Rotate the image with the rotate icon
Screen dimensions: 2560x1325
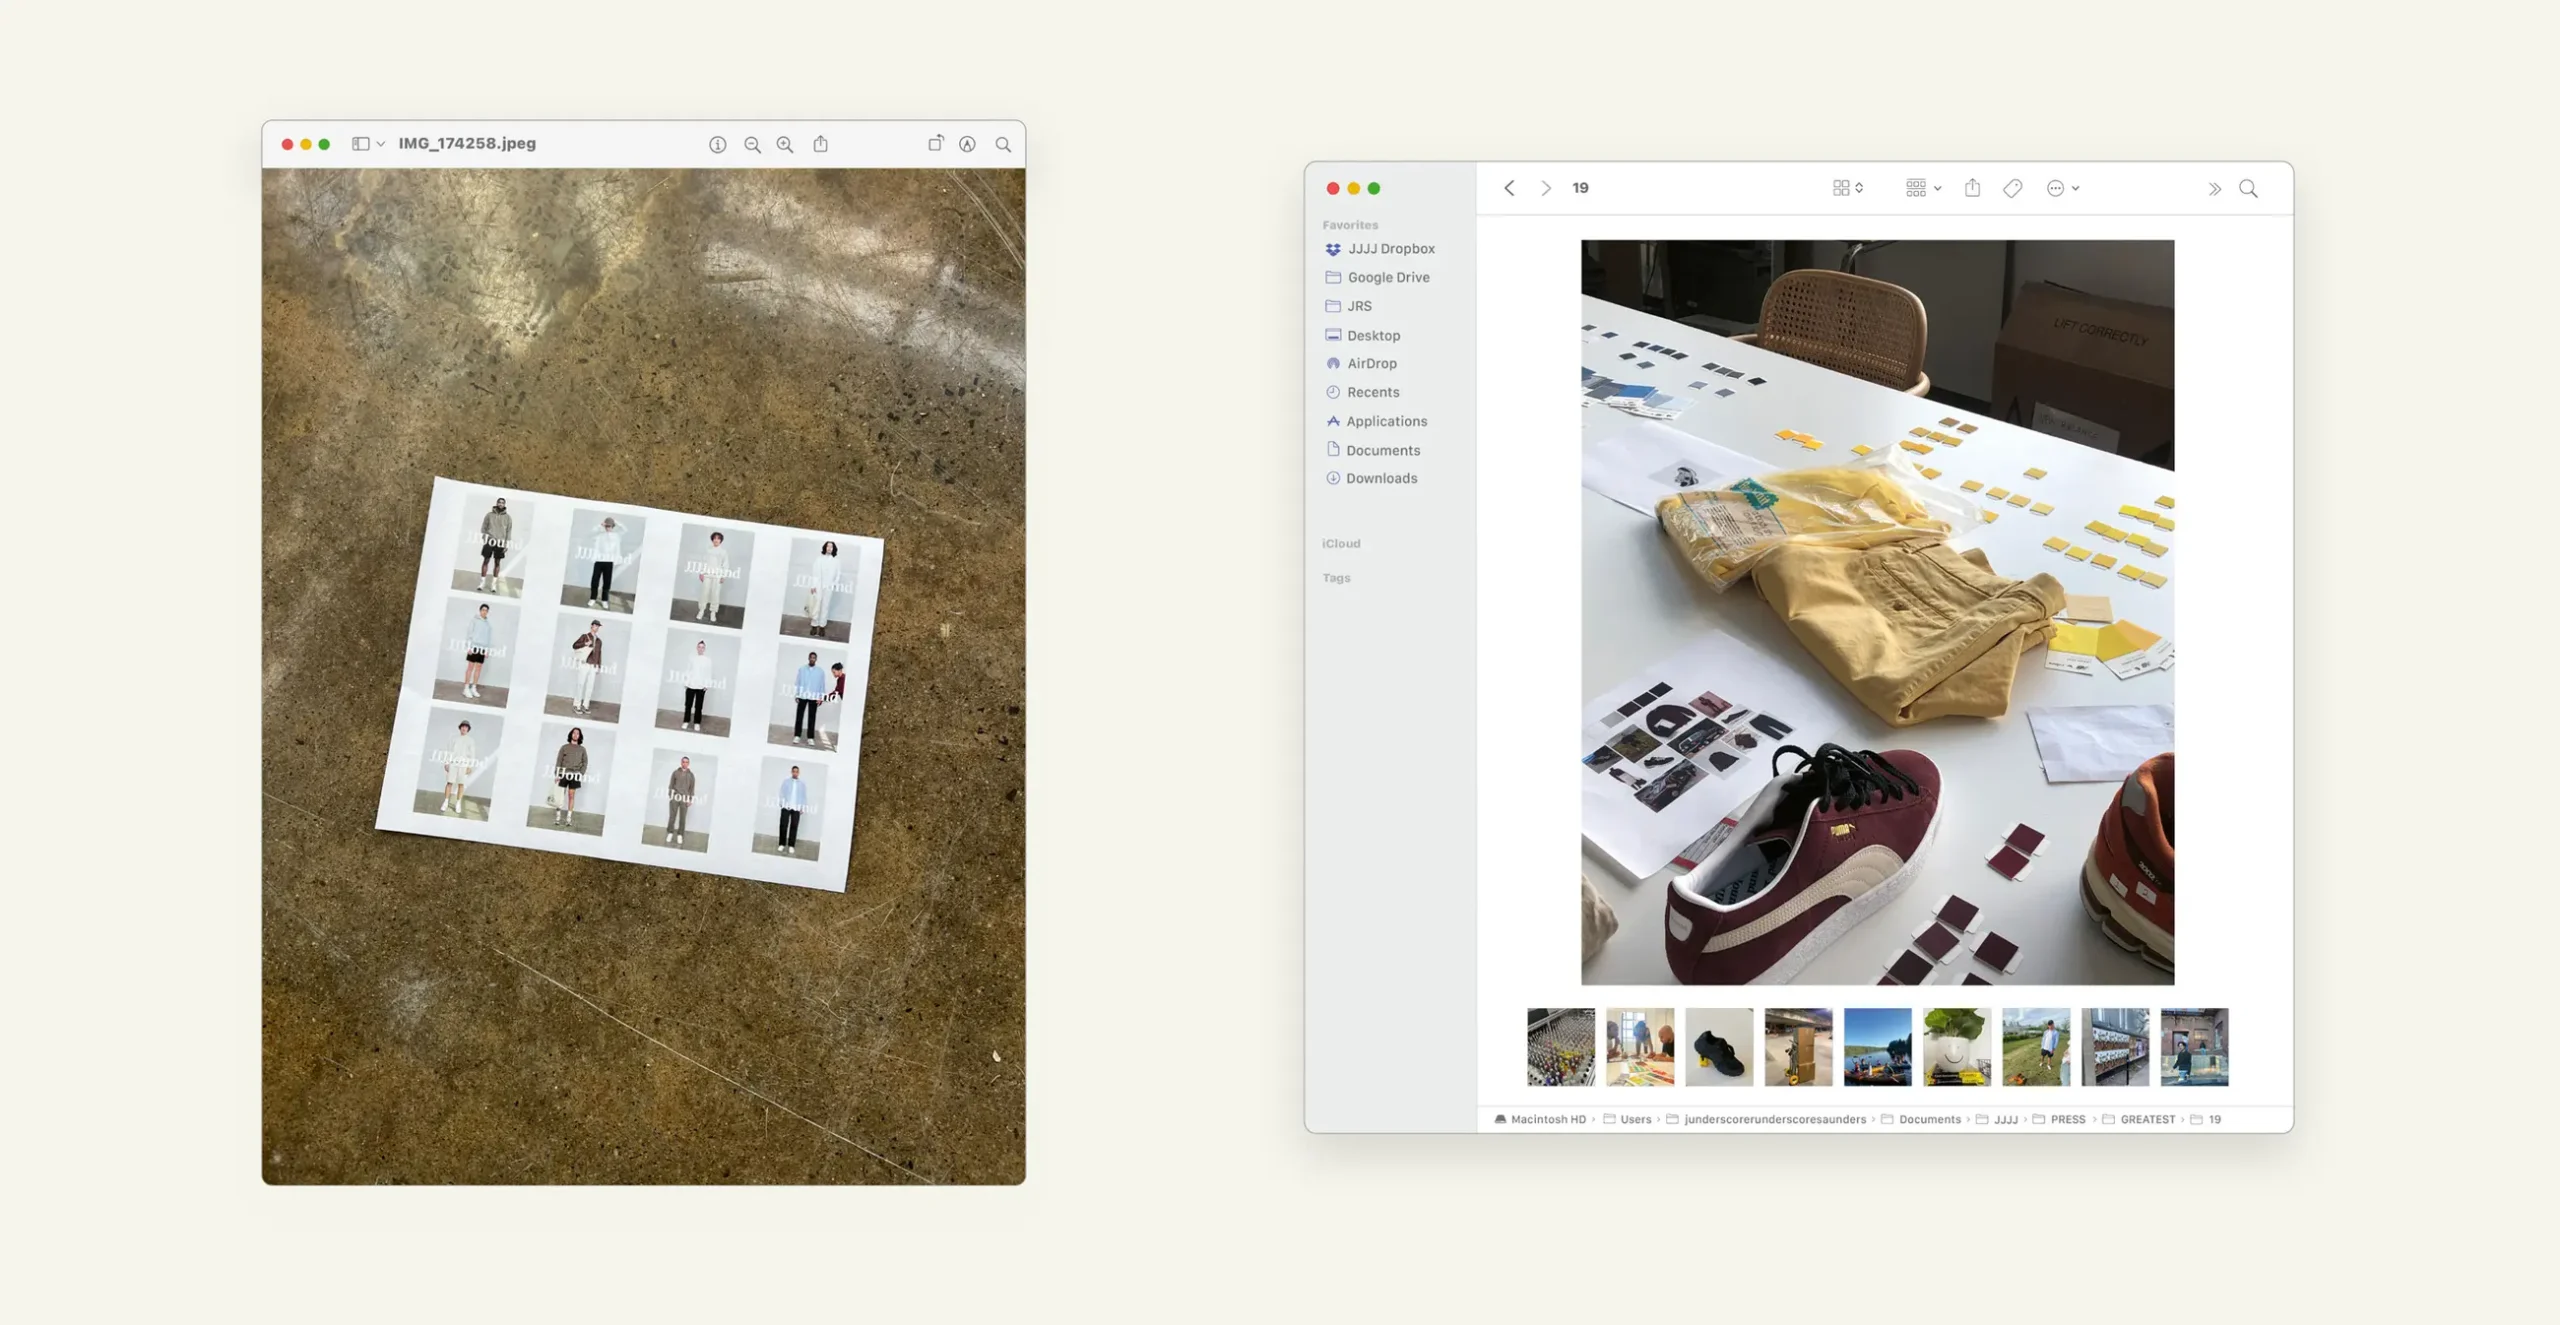click(935, 143)
